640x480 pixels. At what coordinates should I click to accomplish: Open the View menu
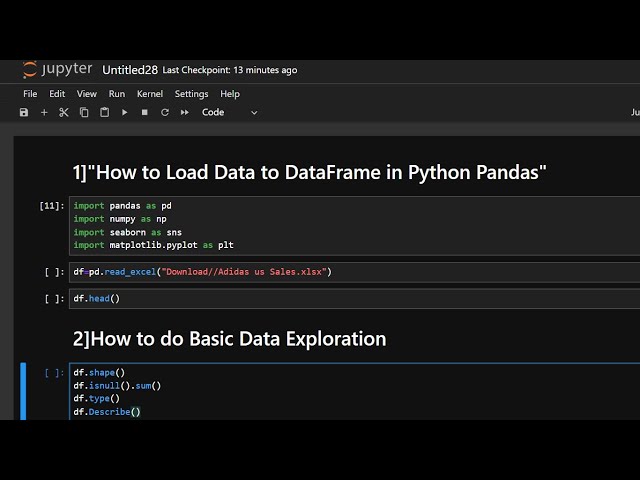click(87, 94)
